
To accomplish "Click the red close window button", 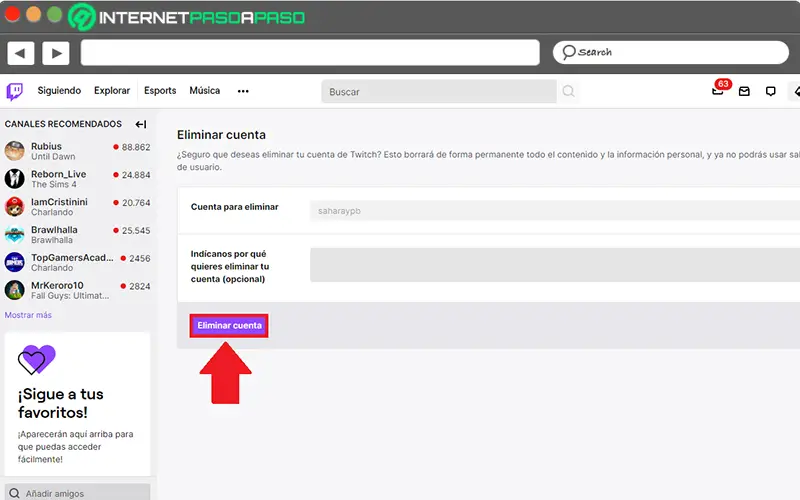I will (x=12, y=14).
